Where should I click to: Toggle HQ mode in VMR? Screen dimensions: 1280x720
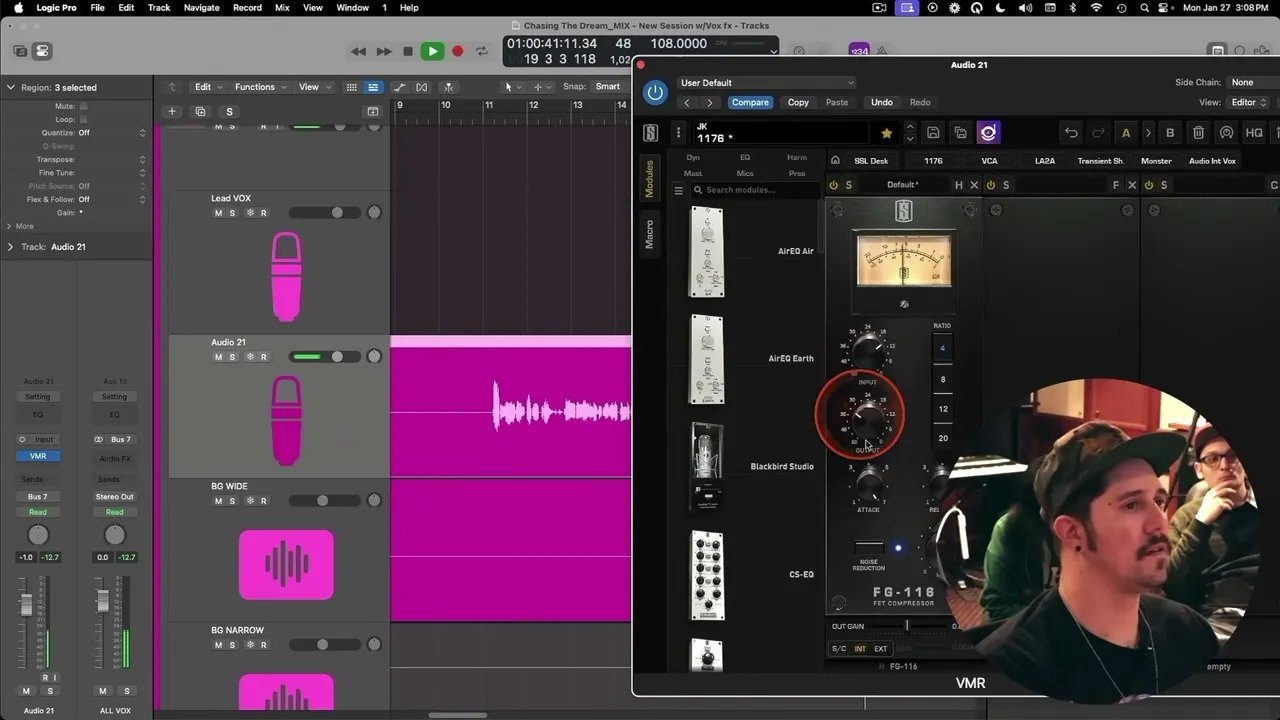(x=1254, y=133)
